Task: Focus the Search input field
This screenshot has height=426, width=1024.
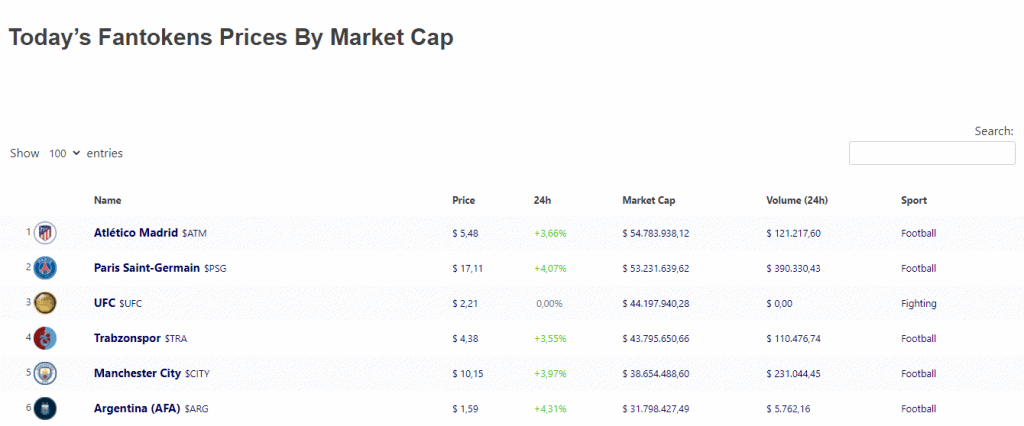Action: 932,153
